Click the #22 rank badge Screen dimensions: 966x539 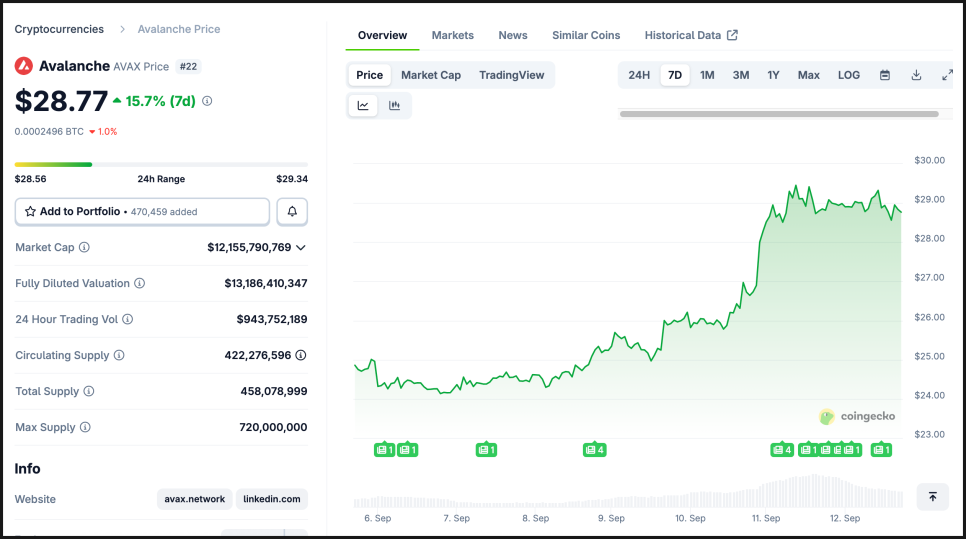(x=189, y=67)
